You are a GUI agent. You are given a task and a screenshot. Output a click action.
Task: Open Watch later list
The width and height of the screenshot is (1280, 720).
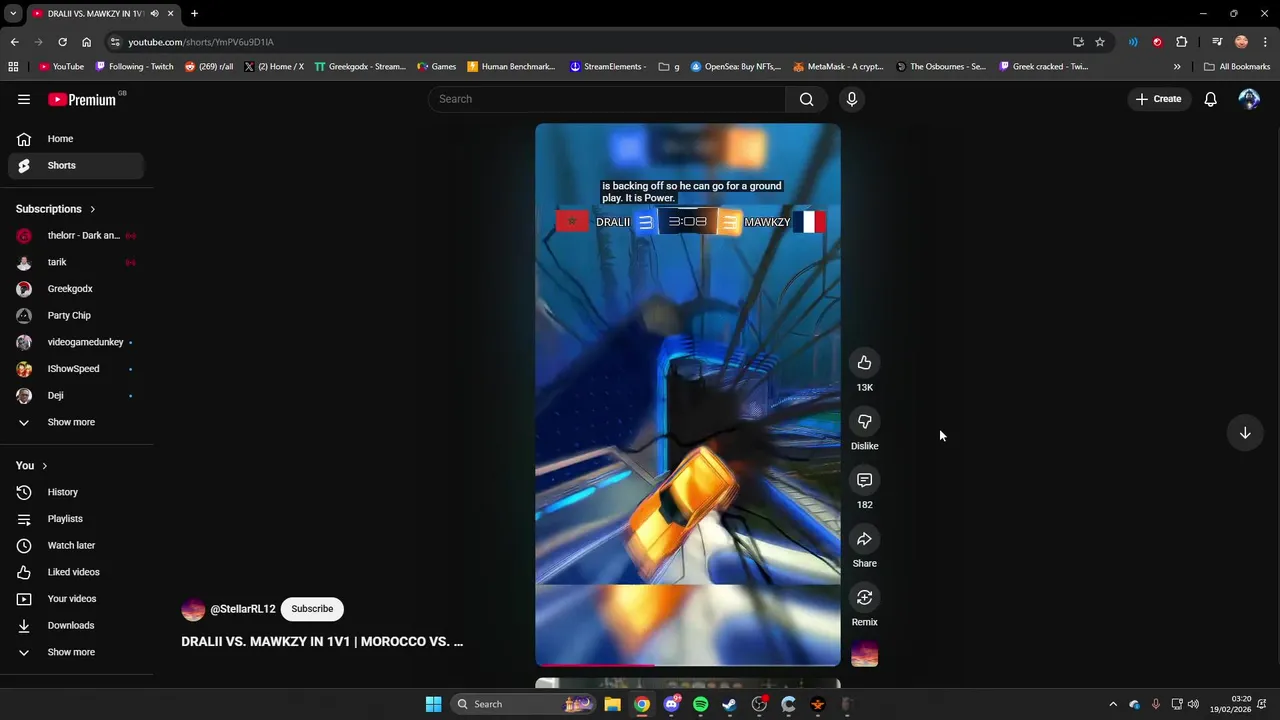click(x=76, y=545)
